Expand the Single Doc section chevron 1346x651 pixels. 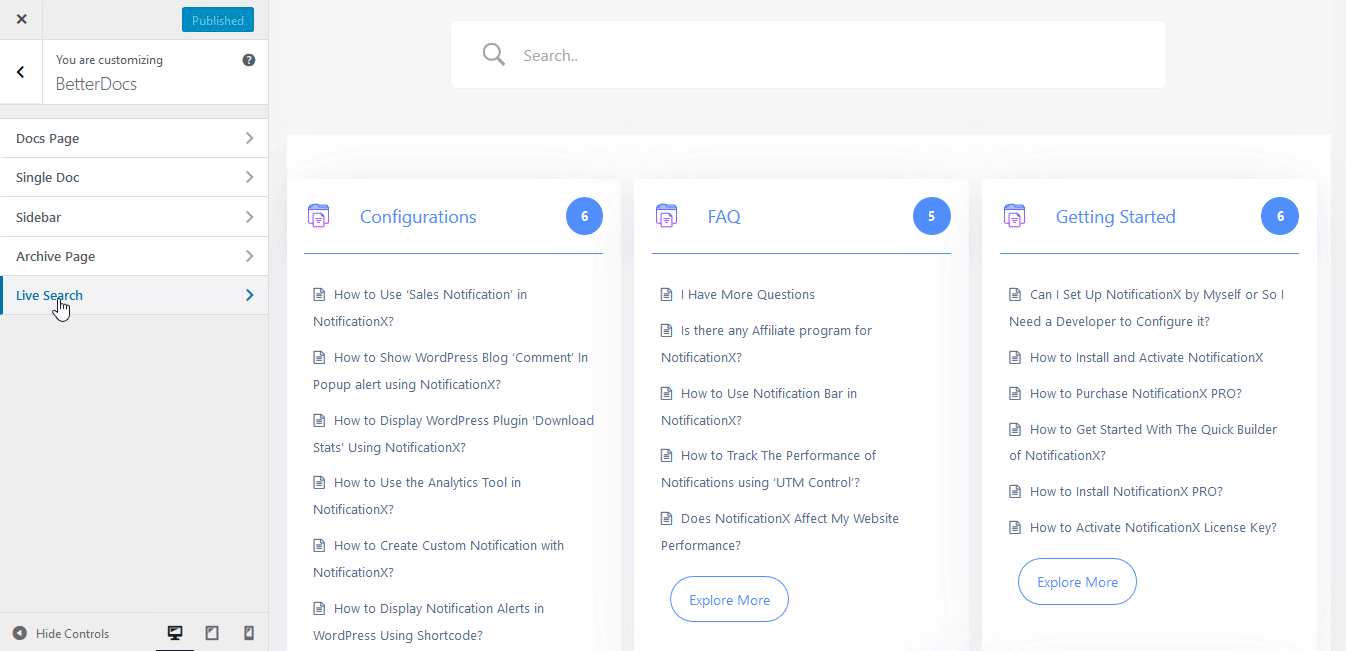(249, 177)
